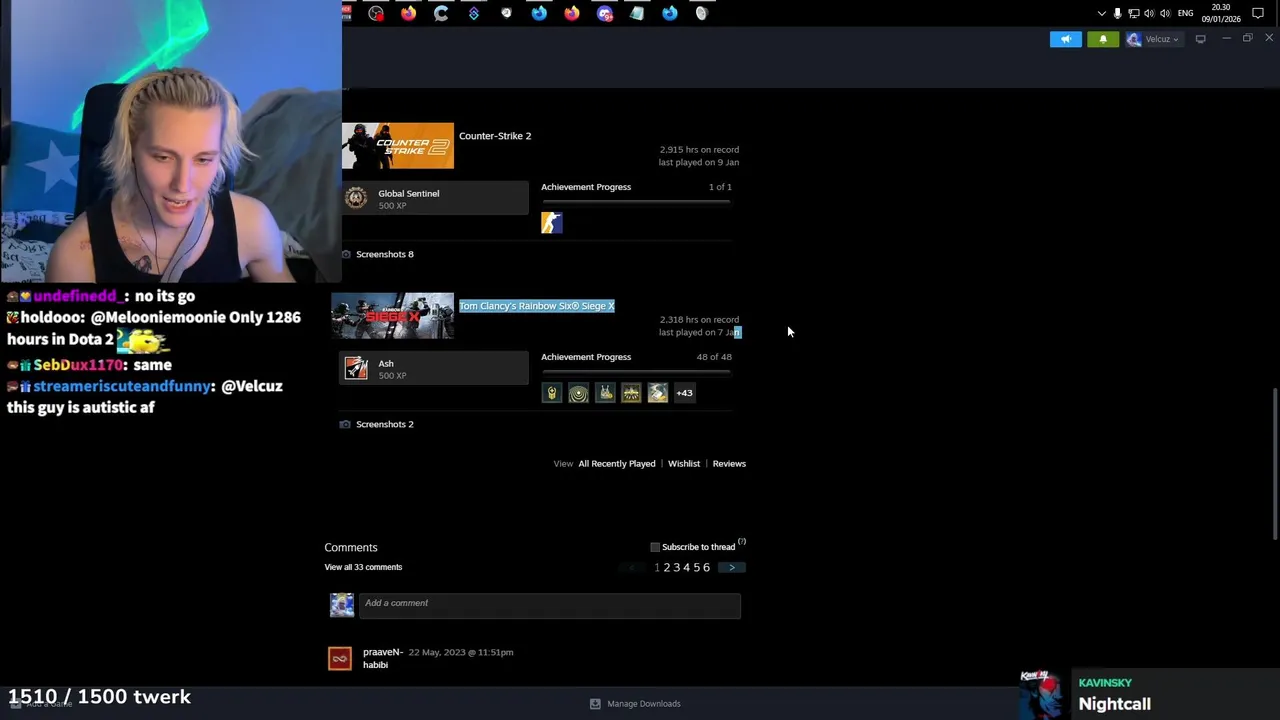1280x720 pixels.
Task: Go to comments page 6
Action: (707, 568)
